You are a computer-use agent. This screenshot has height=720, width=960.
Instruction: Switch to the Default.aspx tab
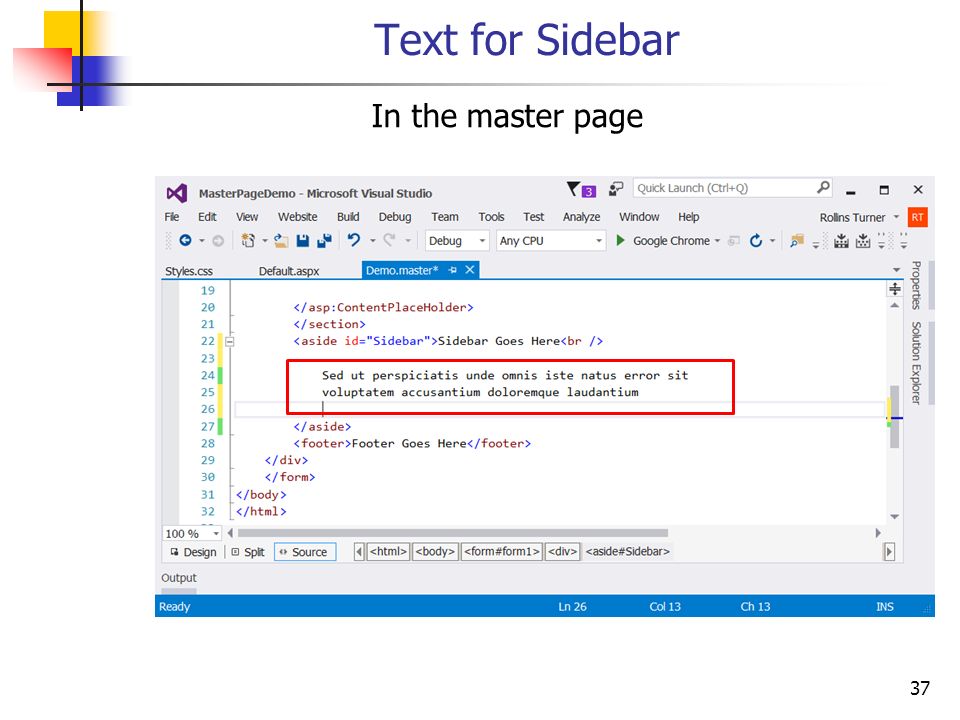(289, 271)
